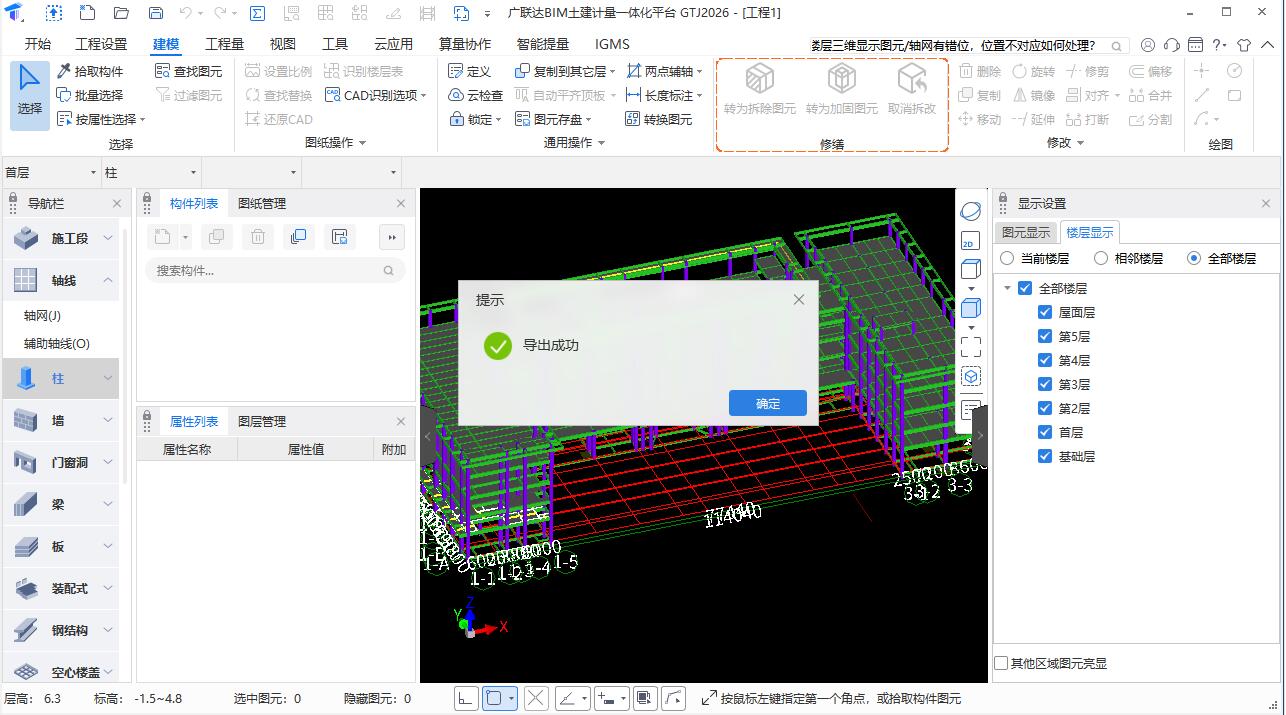The image size is (1286, 715).
Task: Uncheck the 屋面层 checkbox
Action: point(1045,312)
